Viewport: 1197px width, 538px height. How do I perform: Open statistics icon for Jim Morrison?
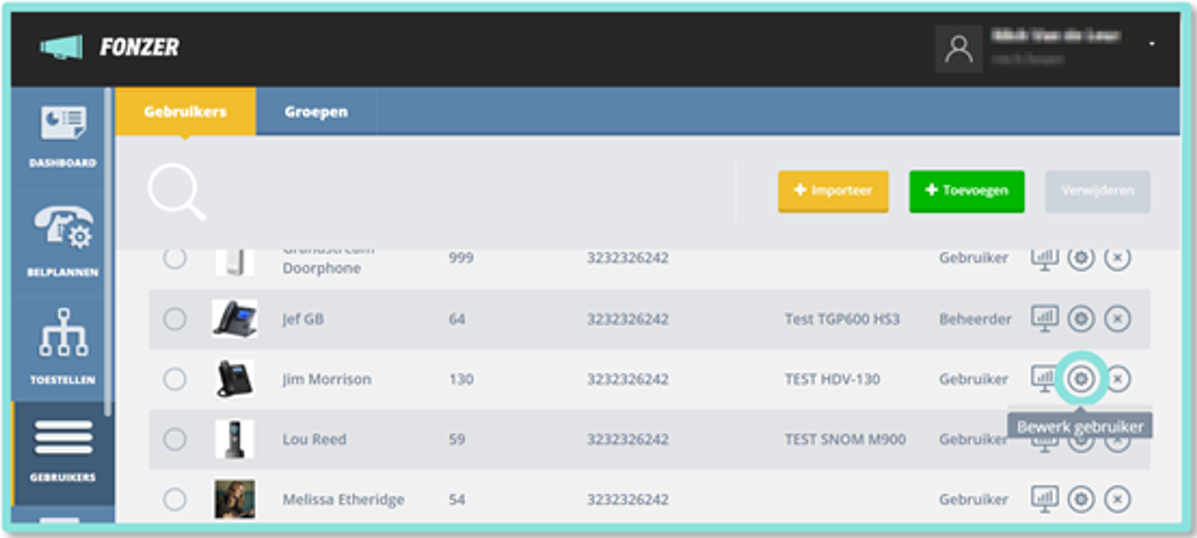(1043, 377)
